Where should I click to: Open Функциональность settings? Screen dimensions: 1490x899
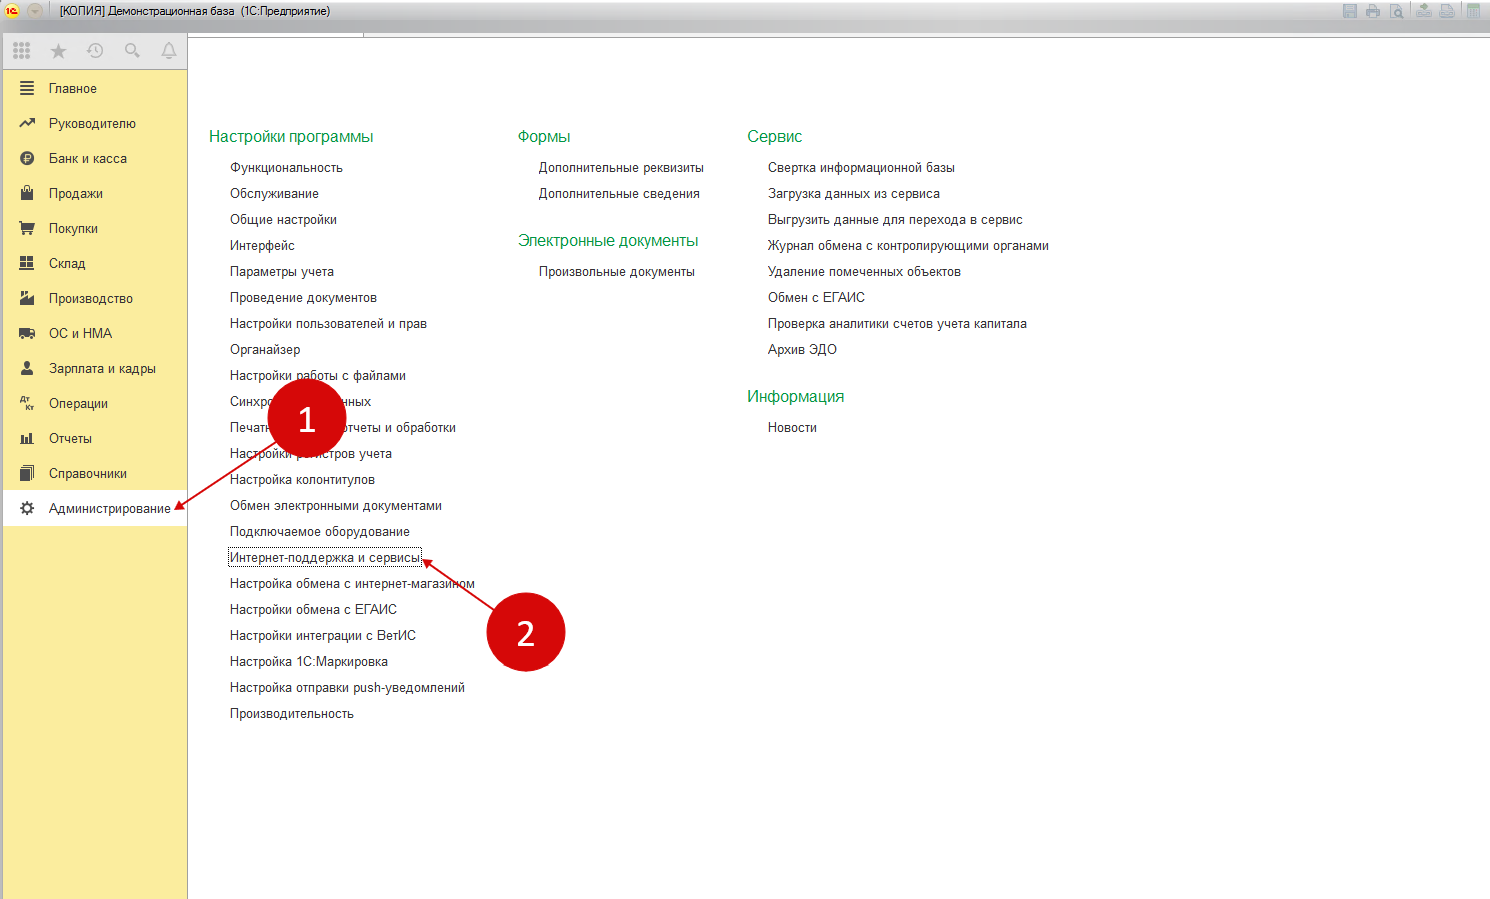tap(286, 168)
